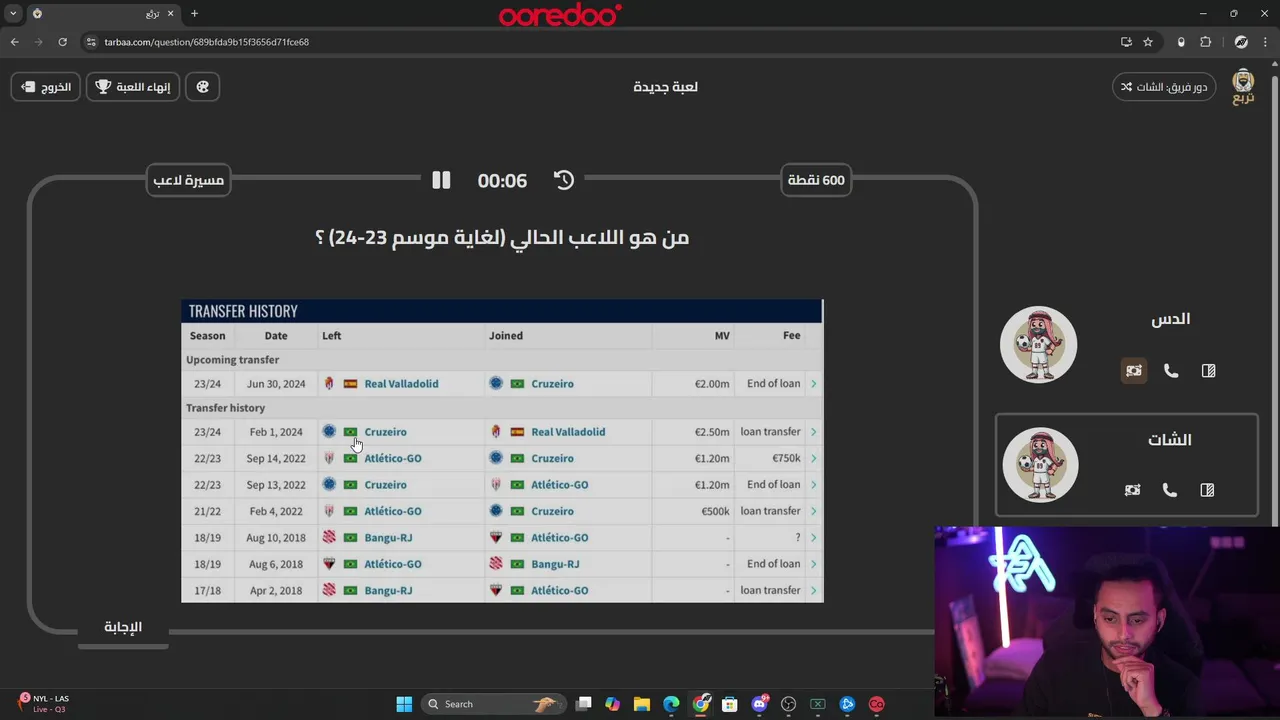
Task: Click the TRANSFER HISTORY header
Action: [243, 311]
